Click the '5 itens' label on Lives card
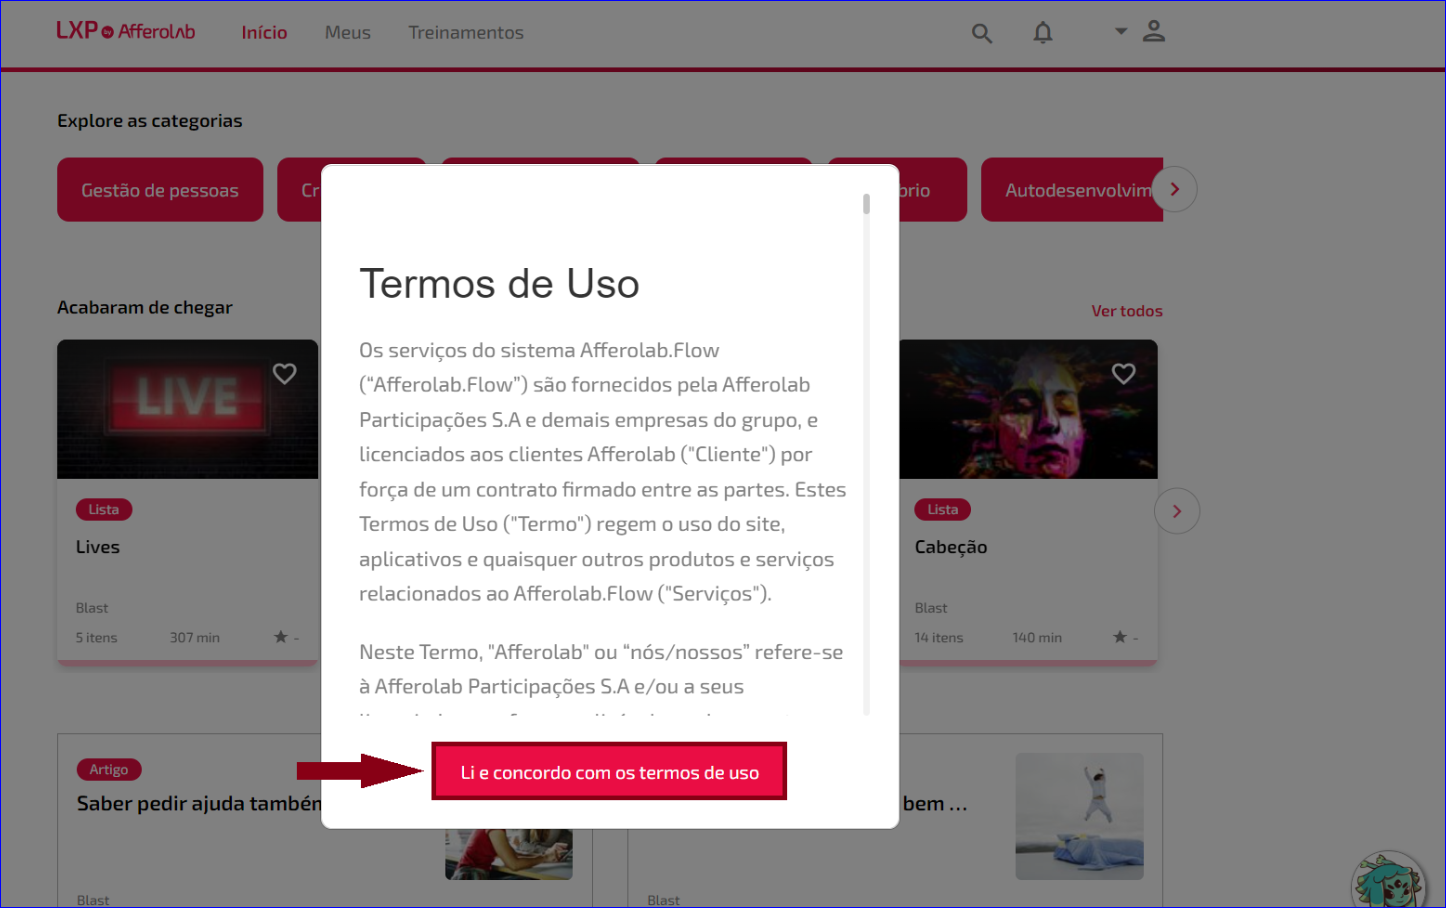The image size is (1446, 908). pyautogui.click(x=97, y=637)
